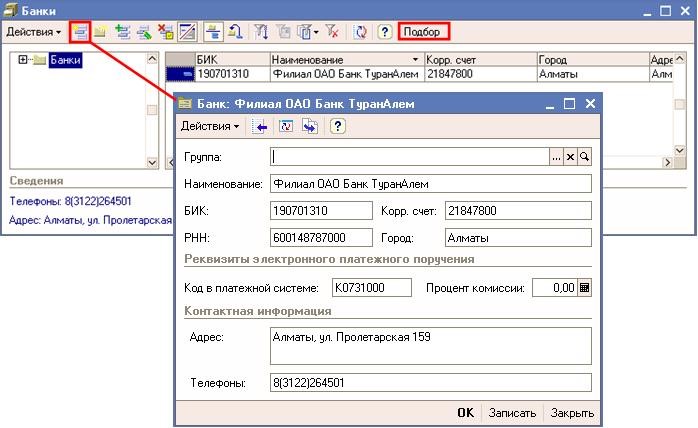
Task: Click the ellipsis selector button in Группа field
Action: click(556, 157)
